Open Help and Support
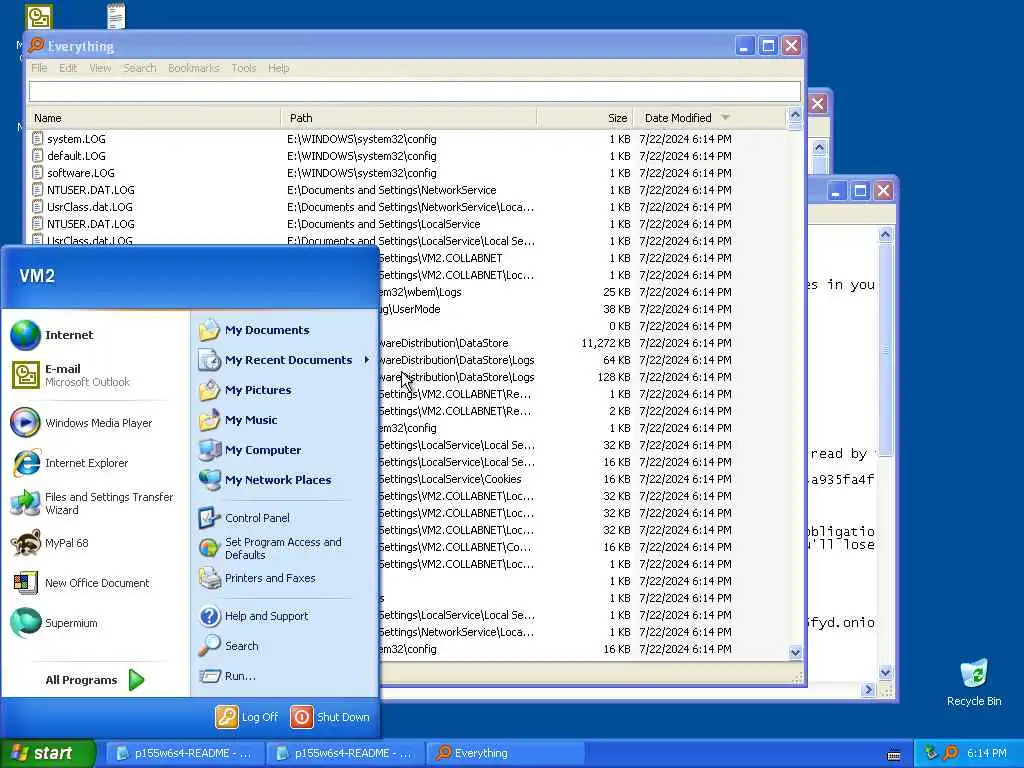1024x768 pixels. click(x=253, y=616)
